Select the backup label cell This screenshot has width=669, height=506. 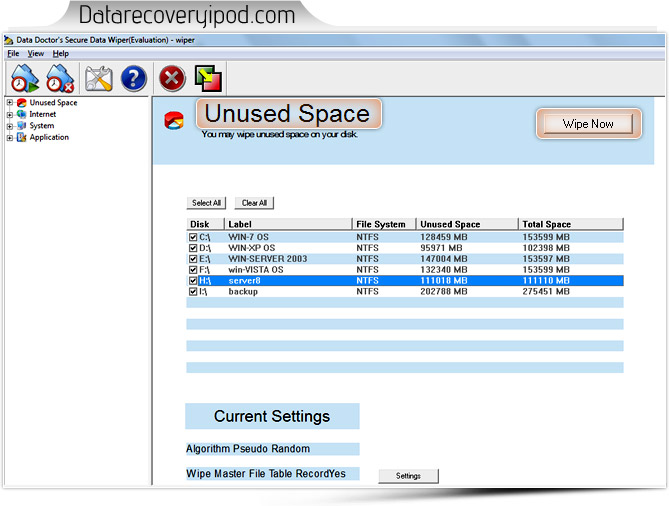click(x=243, y=291)
